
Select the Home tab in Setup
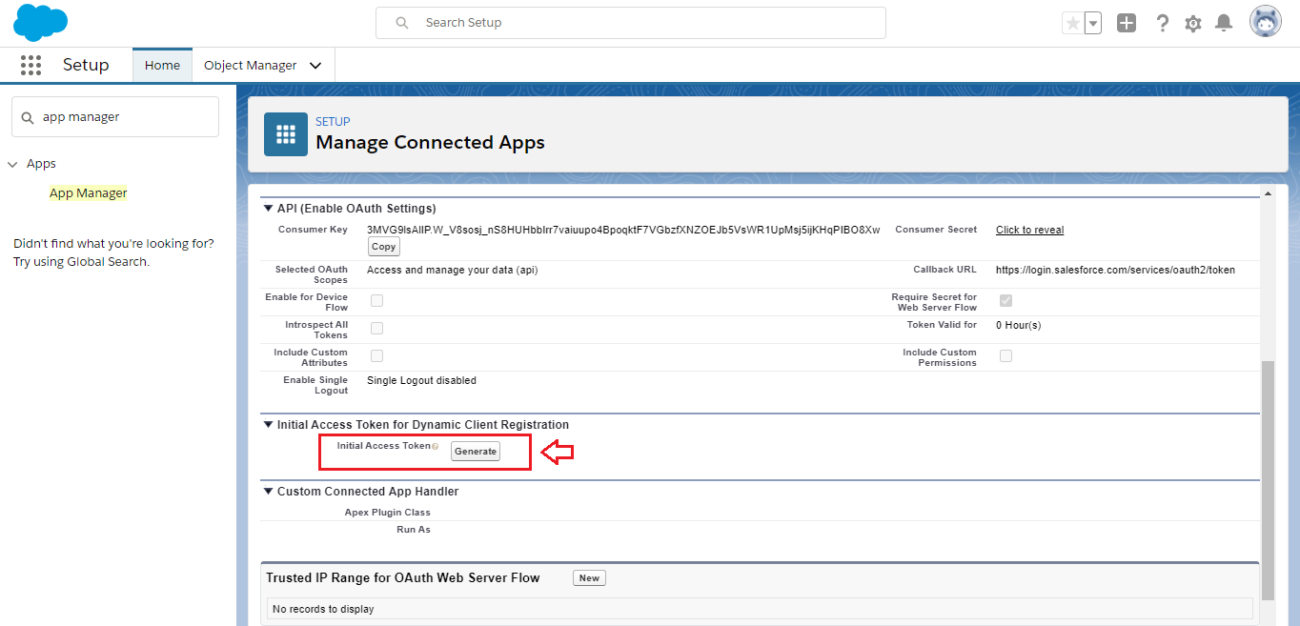point(162,64)
